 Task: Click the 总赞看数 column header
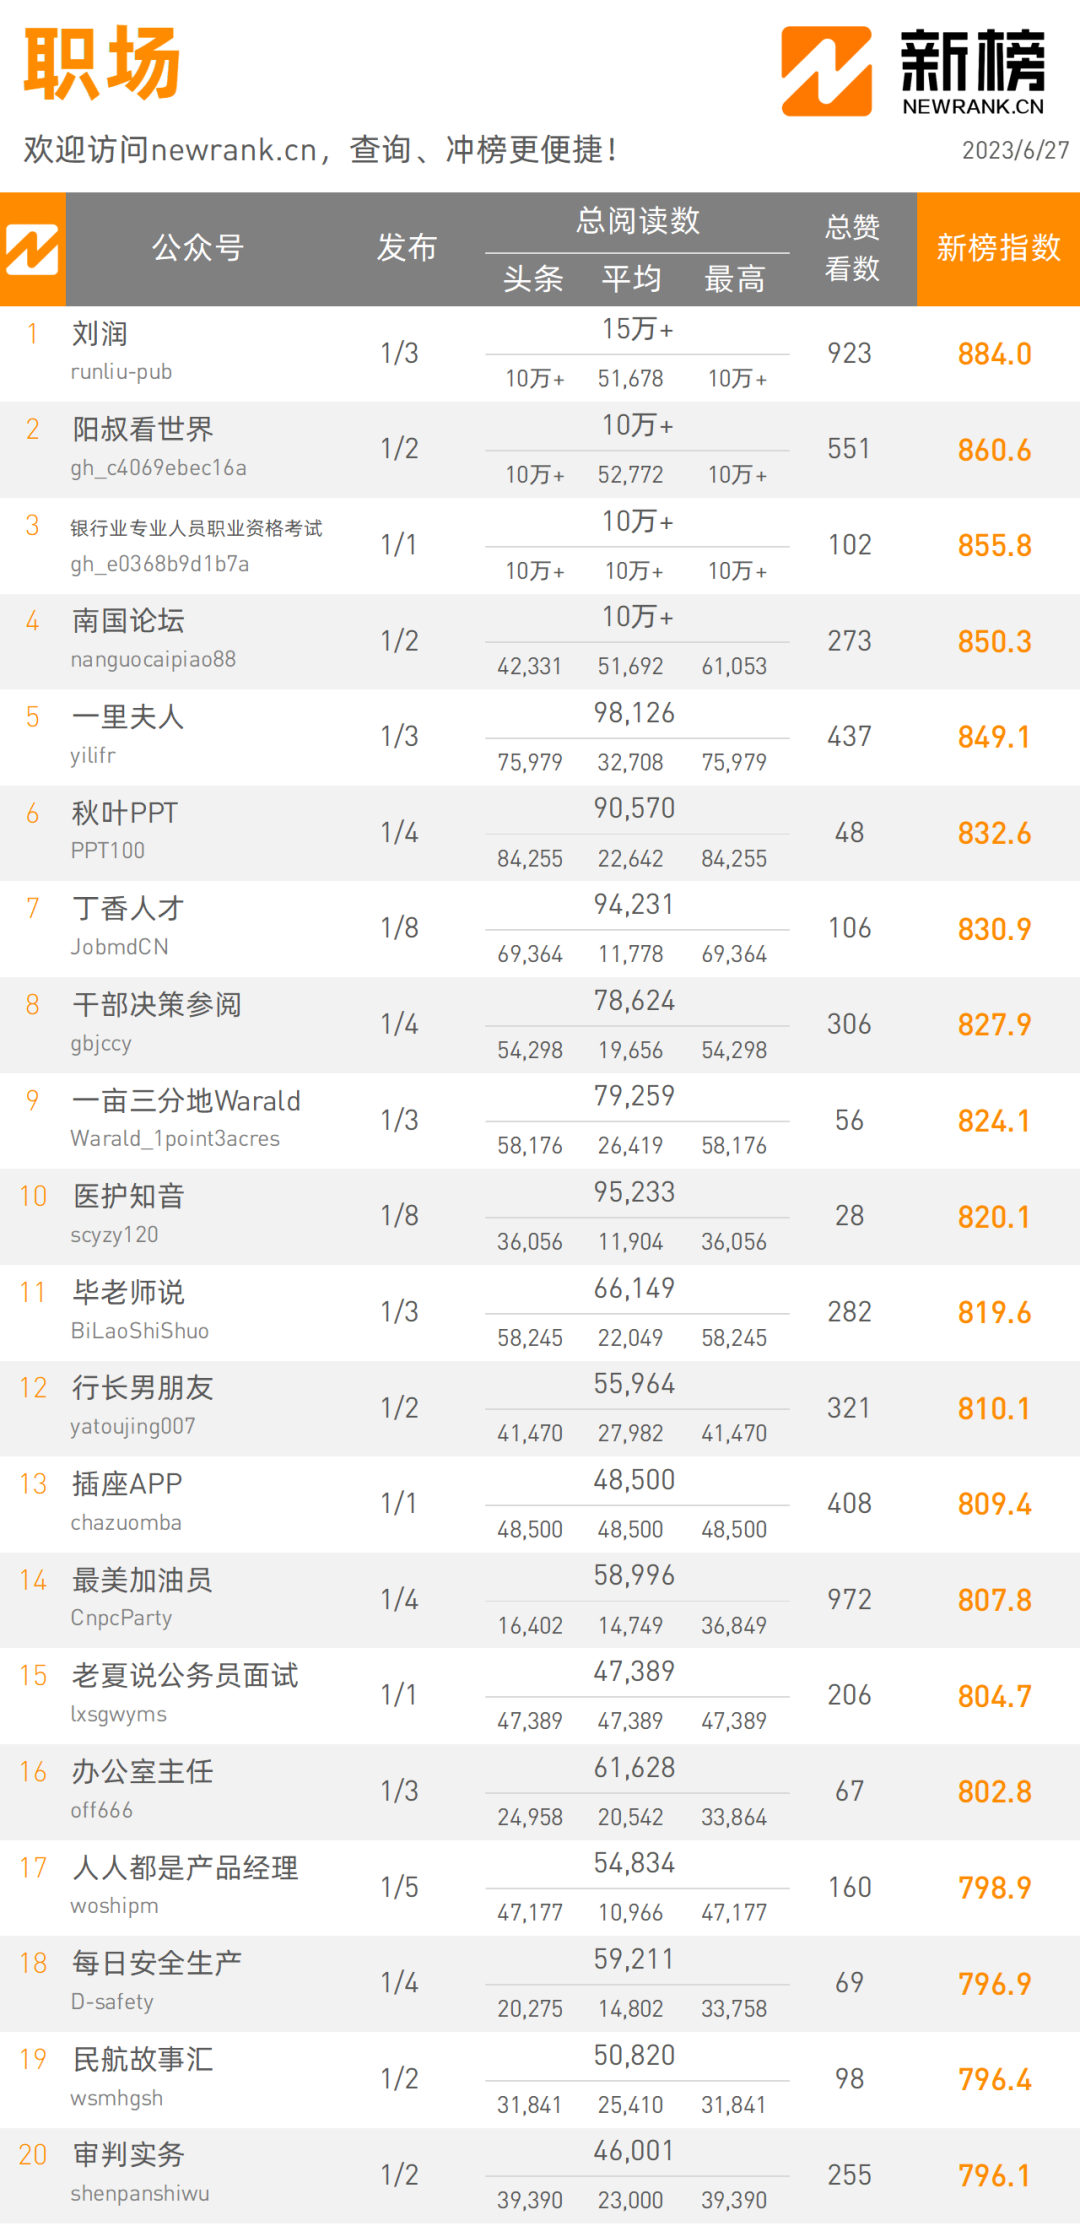click(852, 248)
